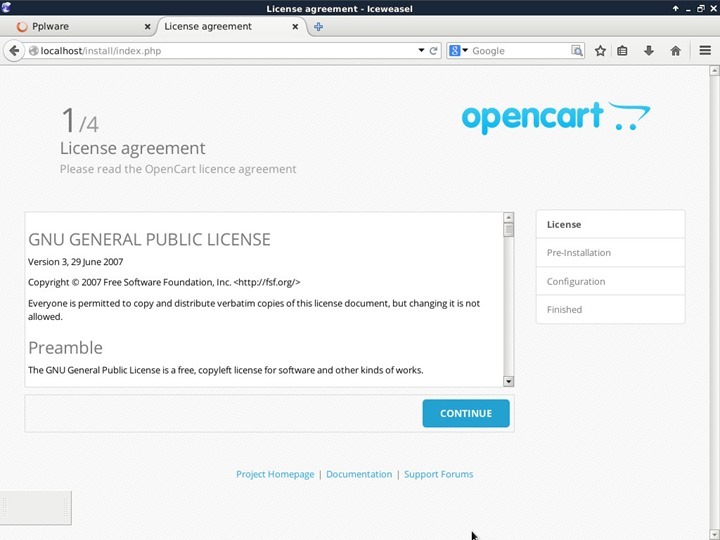Bookmark this page with the star icon

(600, 51)
